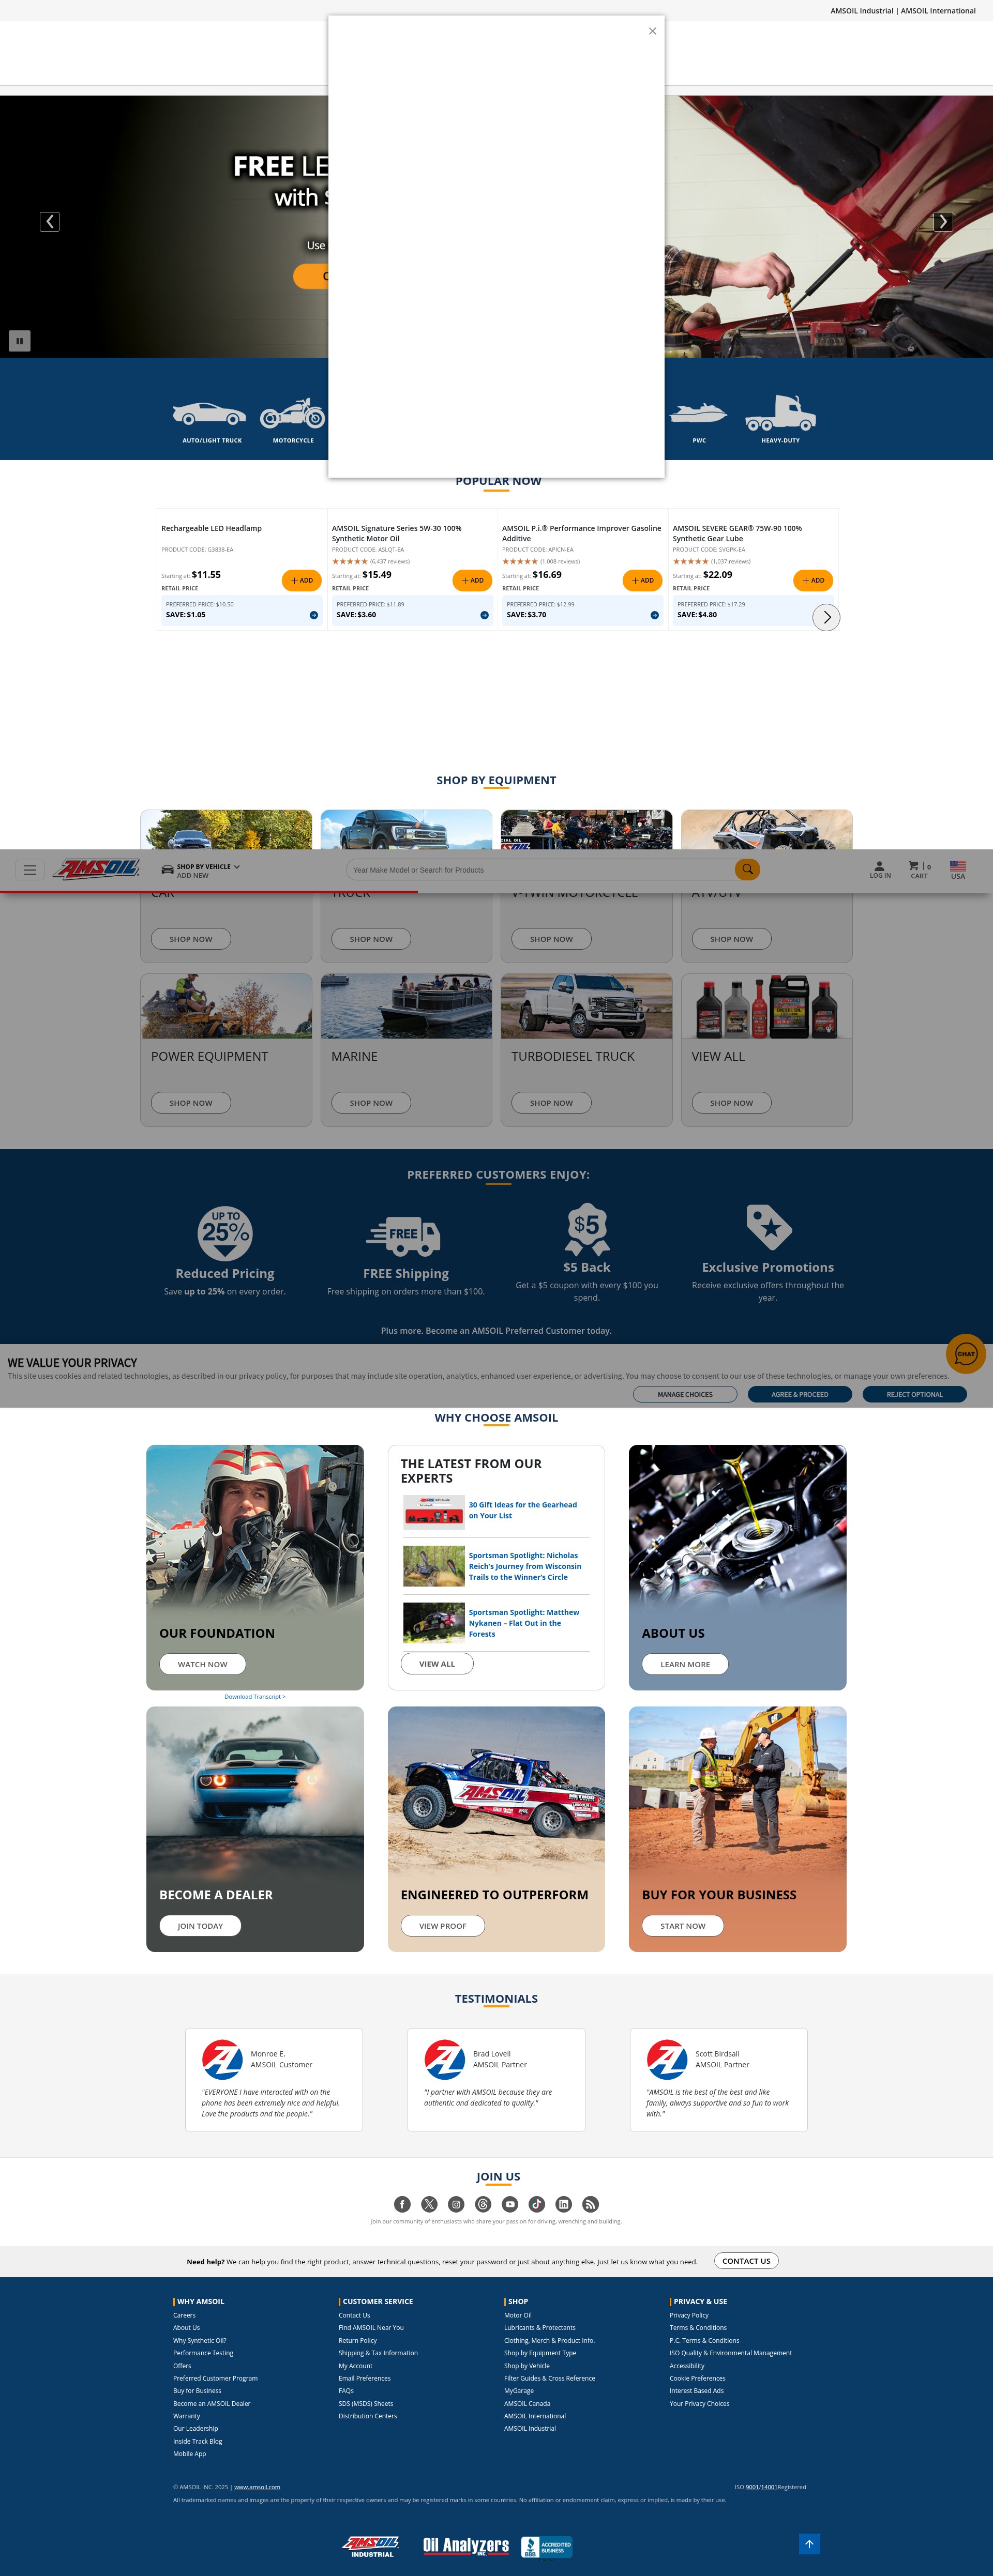Go to previous hero banner slide
The image size is (993, 2576).
point(49,222)
